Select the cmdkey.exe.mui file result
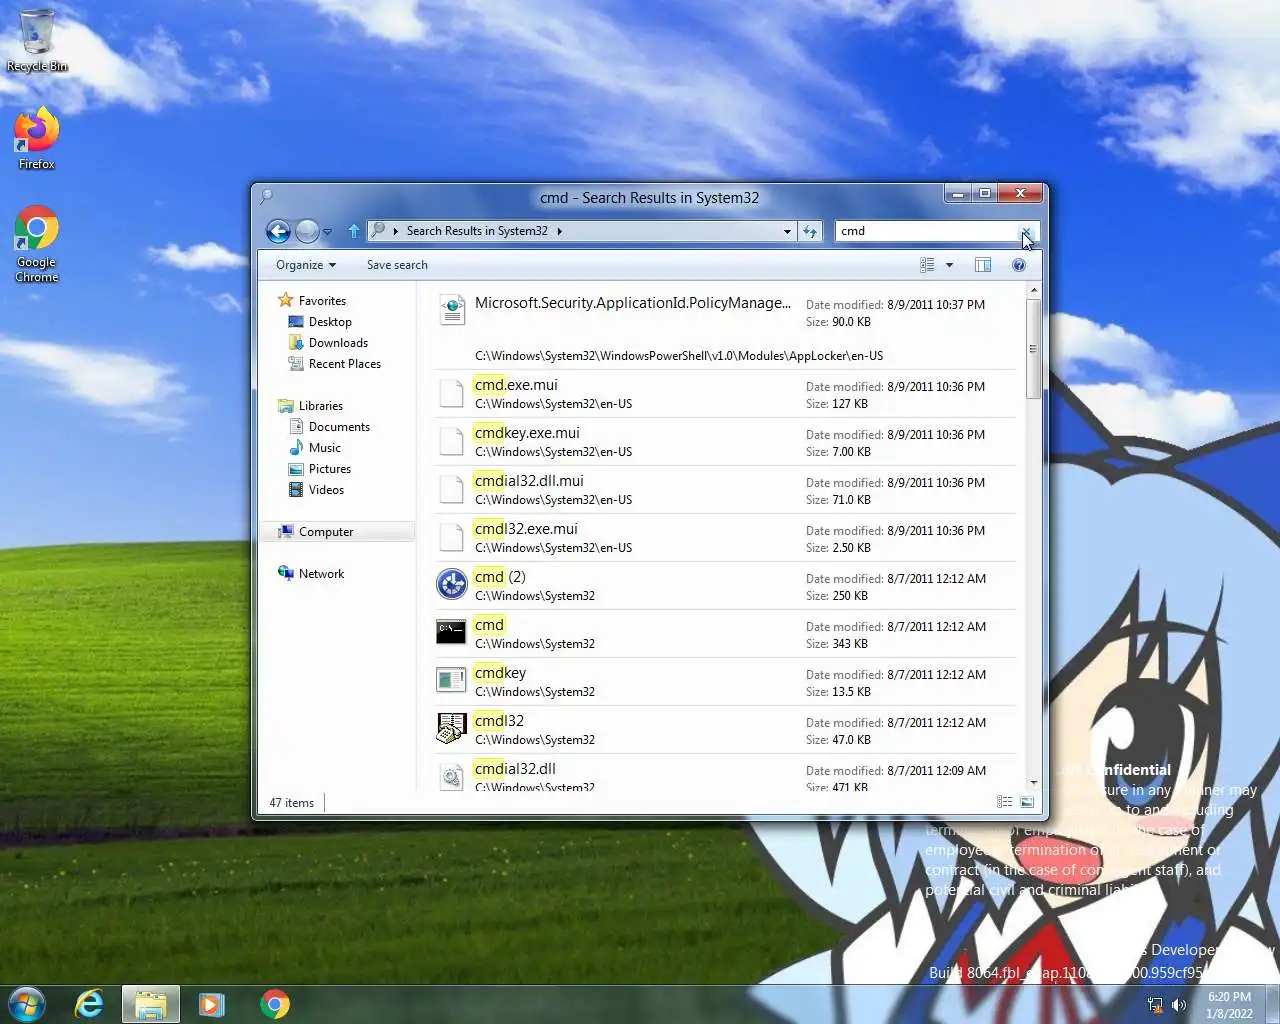Image resolution: width=1280 pixels, height=1024 pixels. [725, 442]
